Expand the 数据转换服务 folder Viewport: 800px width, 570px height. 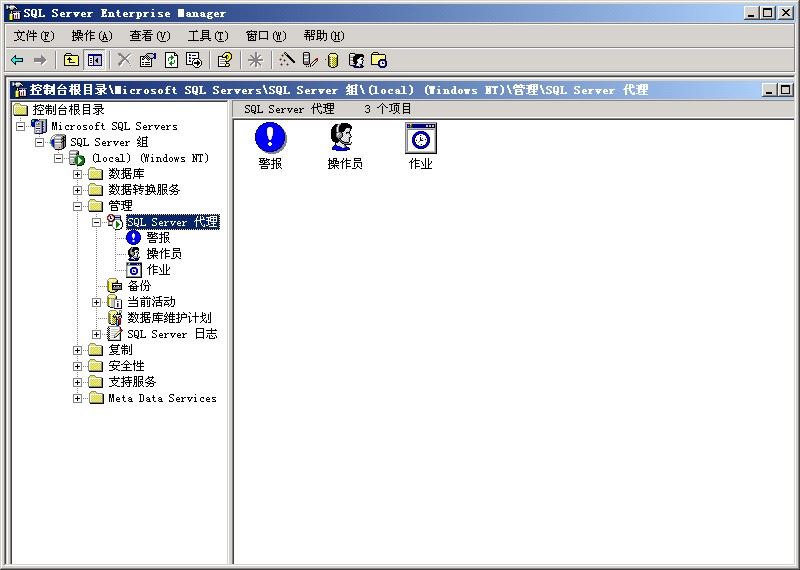coord(77,190)
